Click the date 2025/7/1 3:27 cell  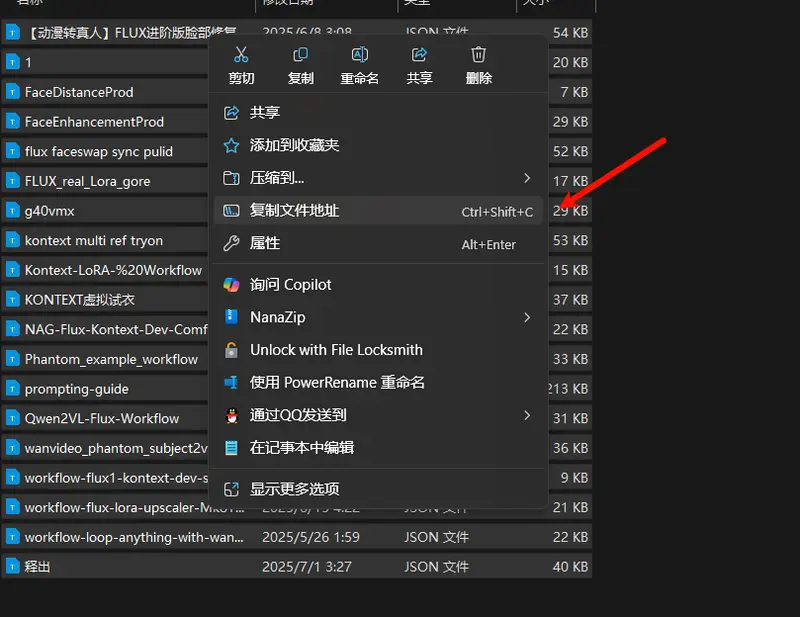coord(307,567)
